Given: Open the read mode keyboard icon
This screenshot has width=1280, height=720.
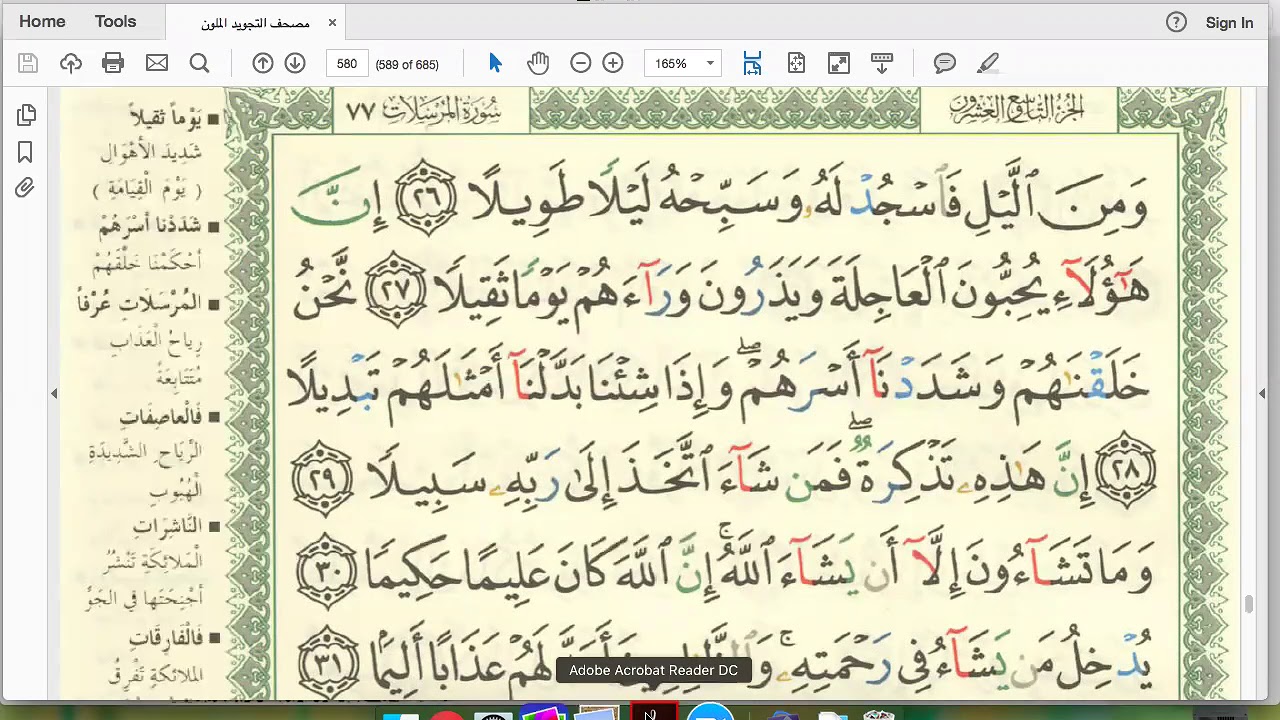Looking at the screenshot, I should (882, 63).
